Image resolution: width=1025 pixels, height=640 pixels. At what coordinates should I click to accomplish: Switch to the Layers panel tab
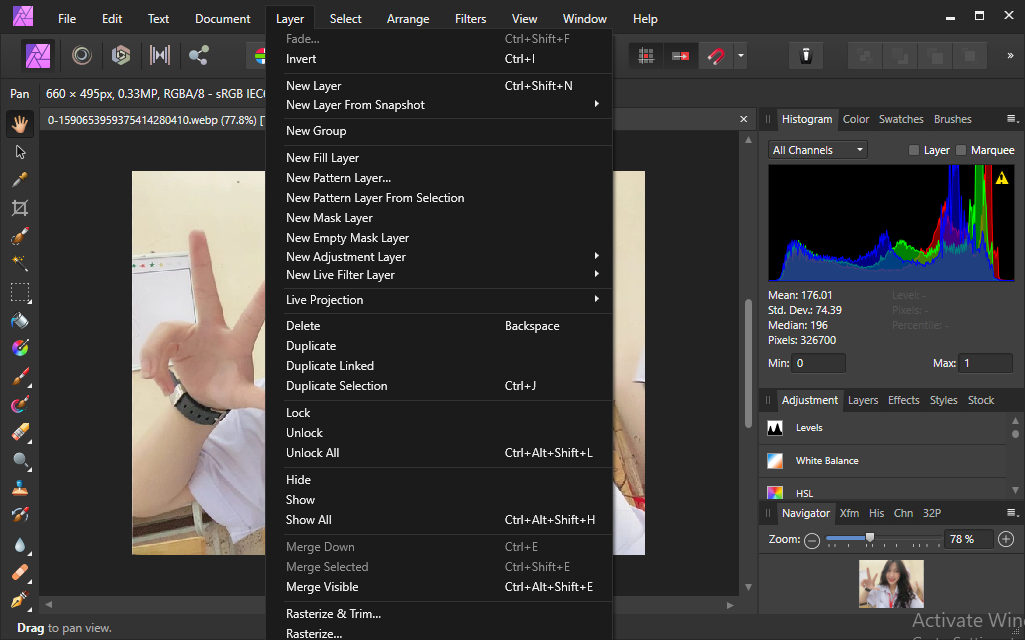pyautogui.click(x=862, y=400)
